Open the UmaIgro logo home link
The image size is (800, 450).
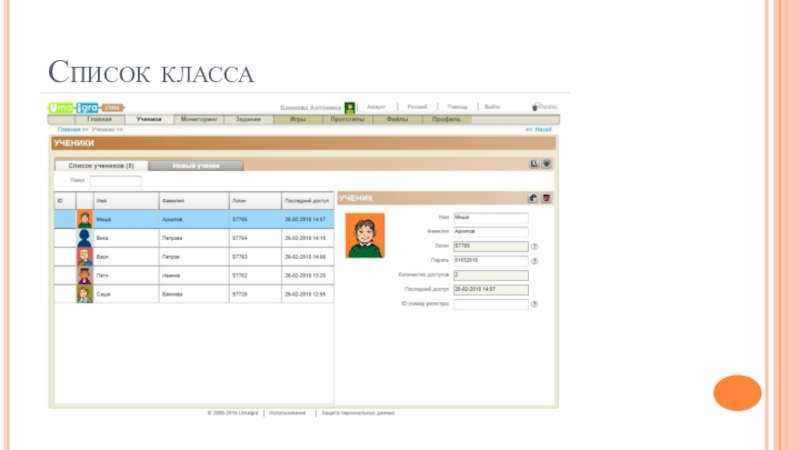86,108
